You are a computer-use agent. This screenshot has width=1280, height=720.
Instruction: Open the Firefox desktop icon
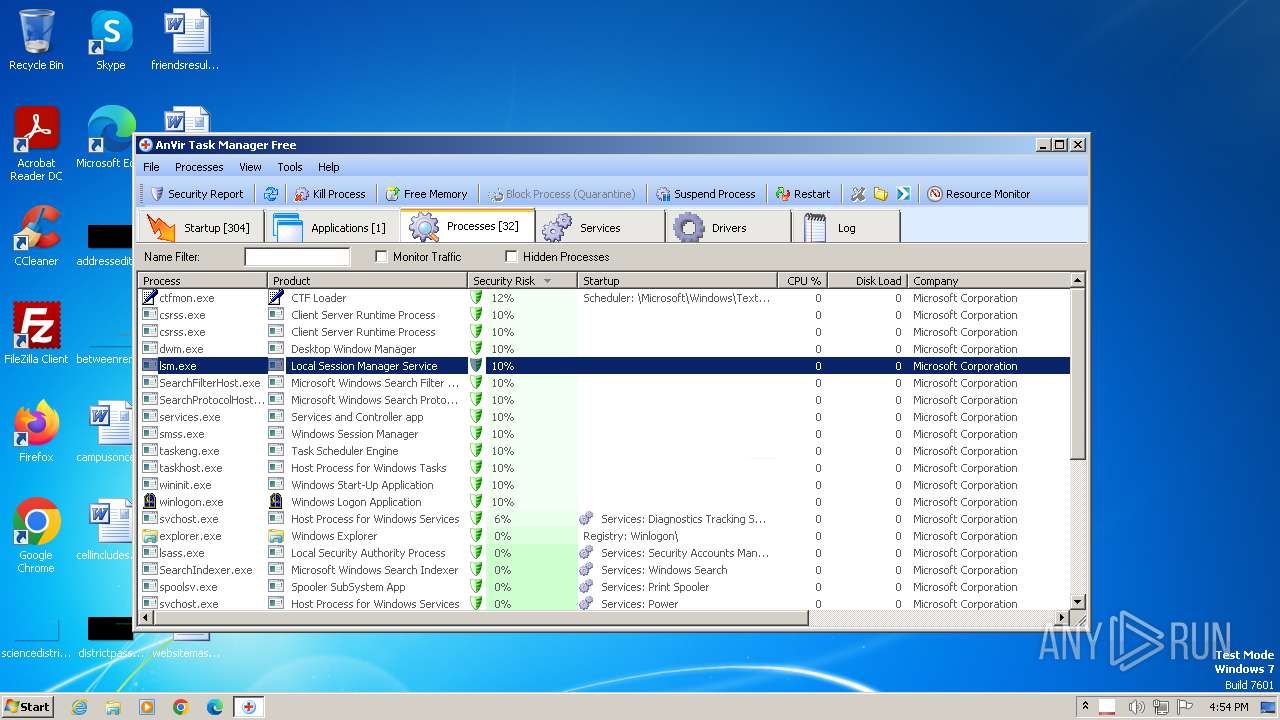(36, 432)
